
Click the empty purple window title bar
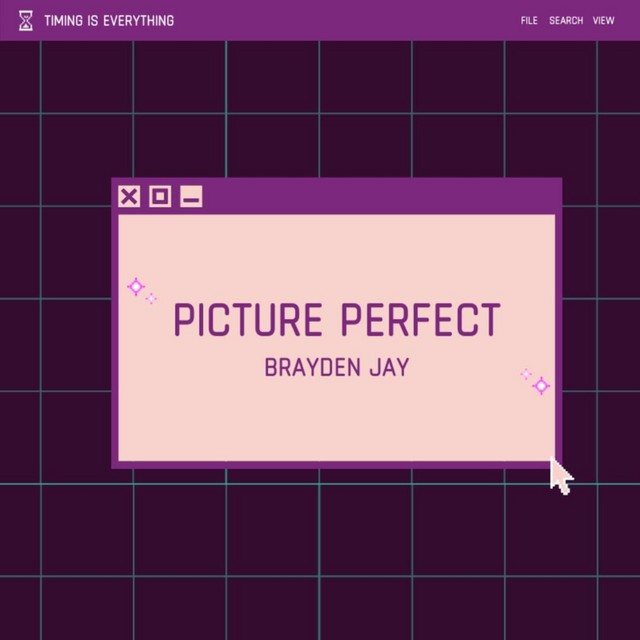click(x=380, y=196)
